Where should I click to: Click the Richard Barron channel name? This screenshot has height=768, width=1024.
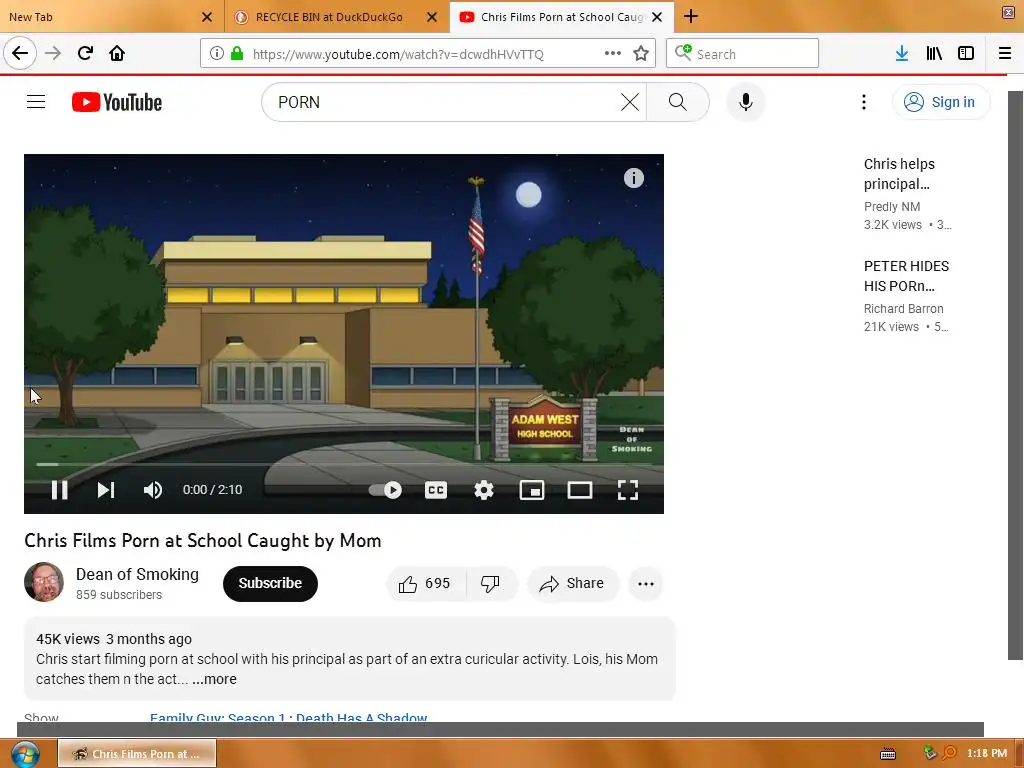pos(903,308)
